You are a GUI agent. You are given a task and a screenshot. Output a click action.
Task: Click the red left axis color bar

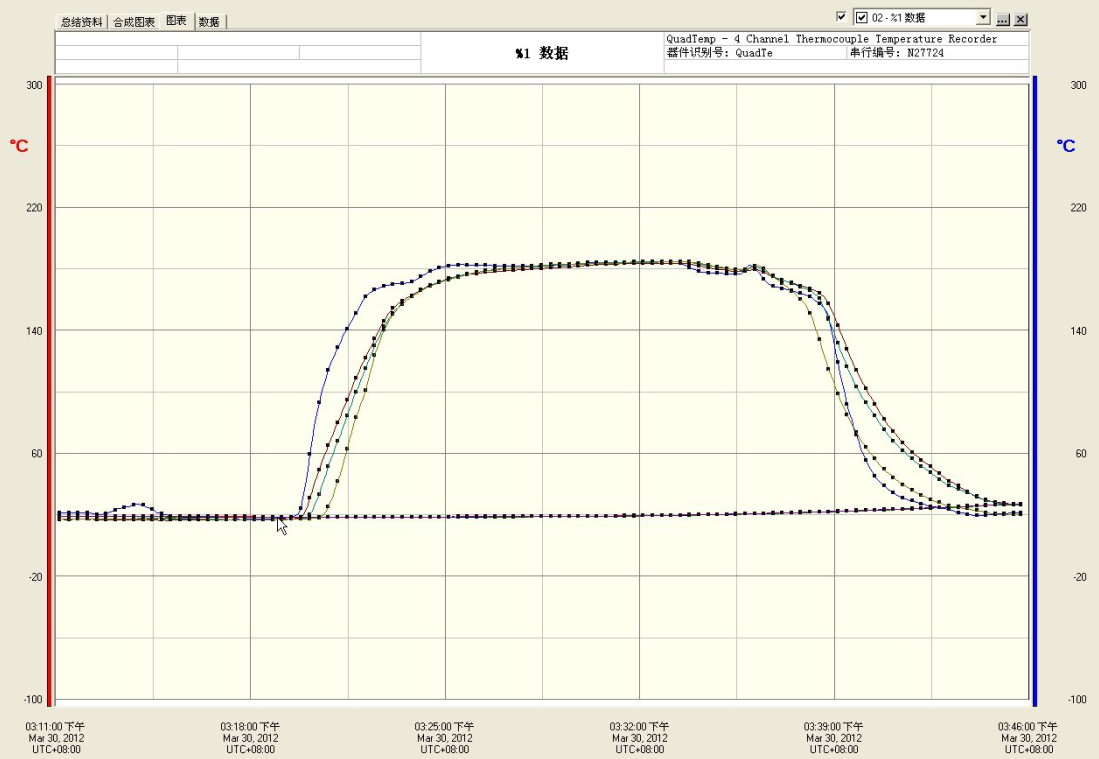(49, 390)
